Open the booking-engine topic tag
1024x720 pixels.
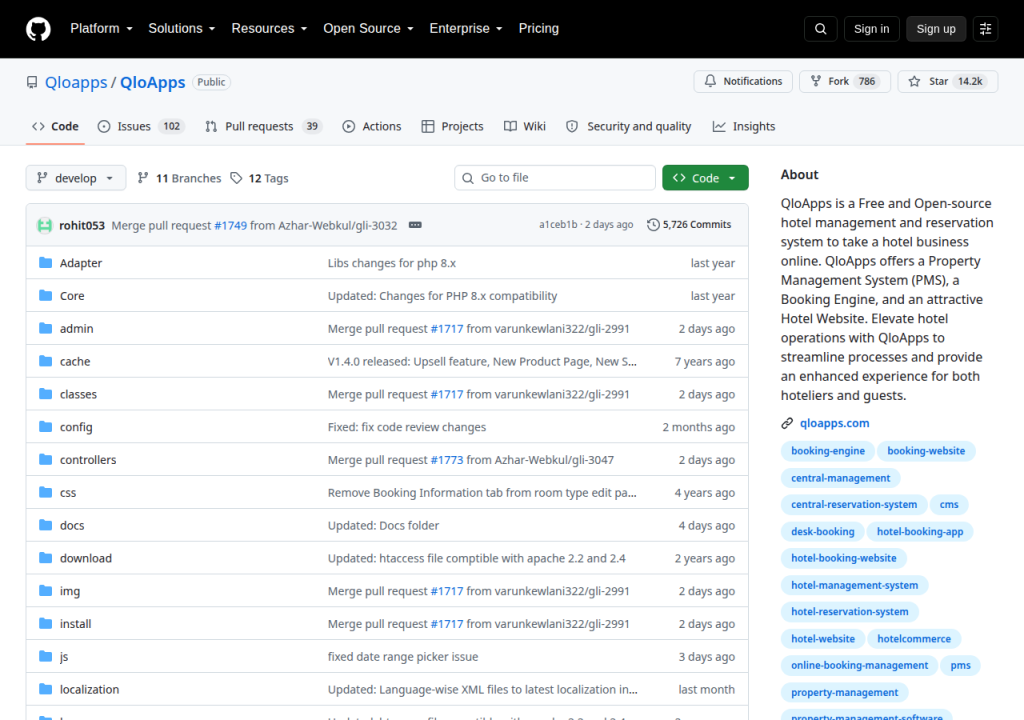[827, 451]
